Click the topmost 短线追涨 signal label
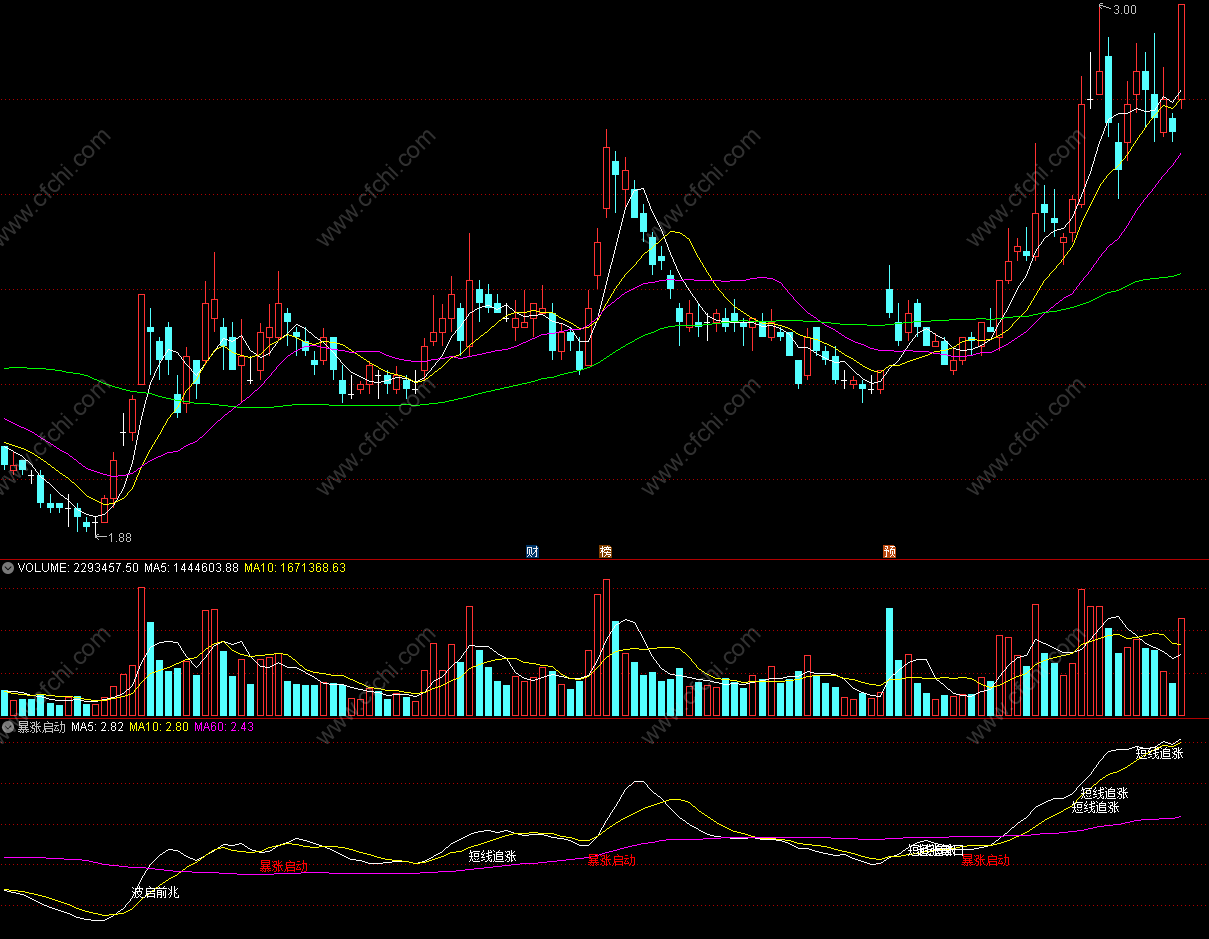Screen dimensions: 1209x939 [x=1160, y=754]
